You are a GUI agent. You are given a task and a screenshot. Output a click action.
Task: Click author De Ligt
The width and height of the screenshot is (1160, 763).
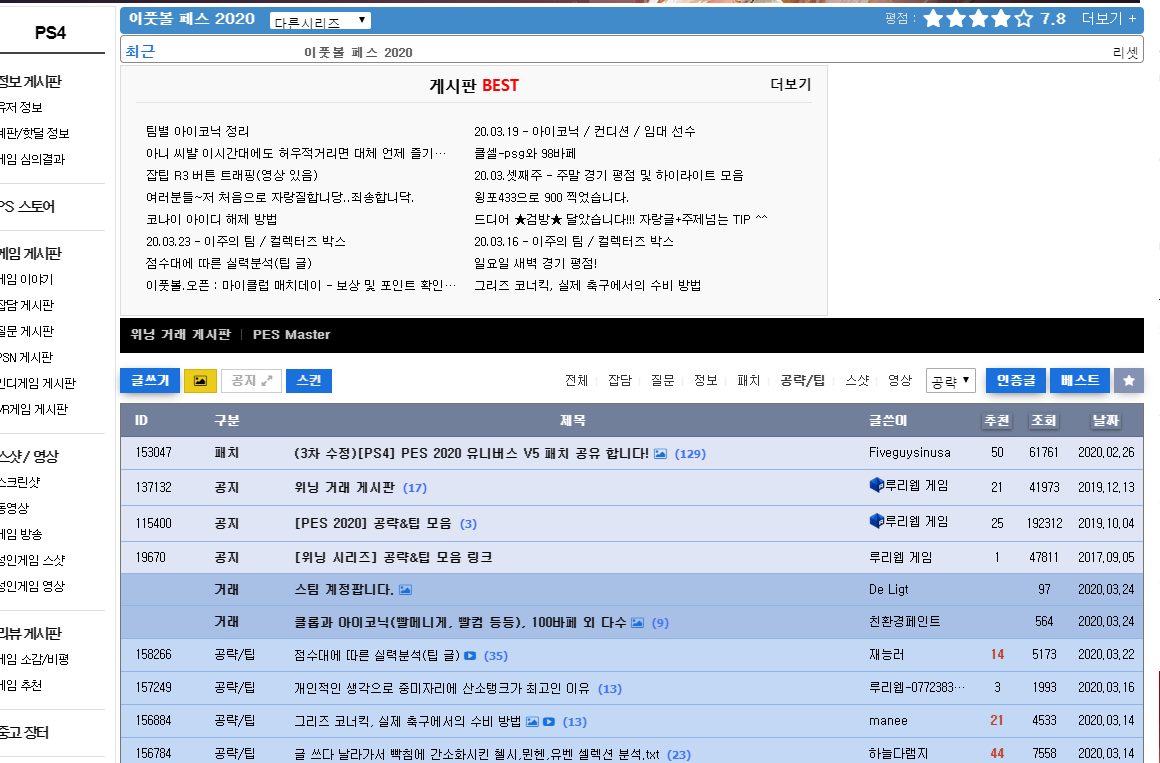point(888,590)
